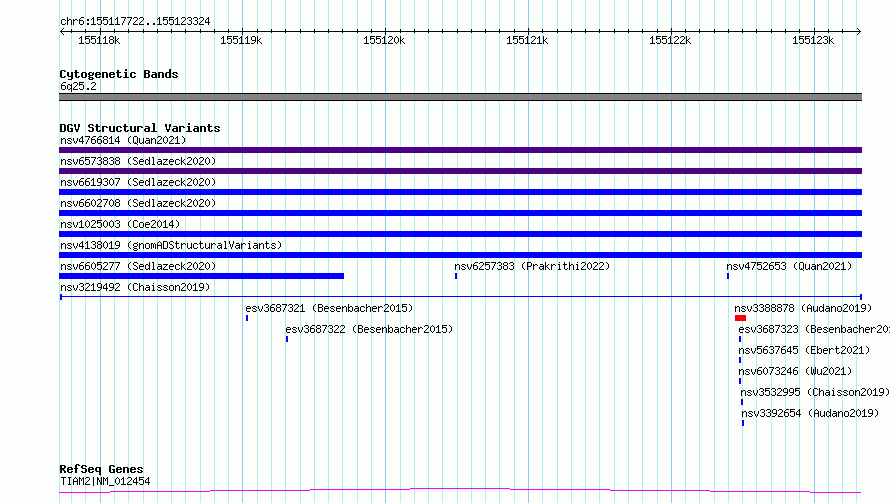Click the 155119k ruler position

point(241,40)
